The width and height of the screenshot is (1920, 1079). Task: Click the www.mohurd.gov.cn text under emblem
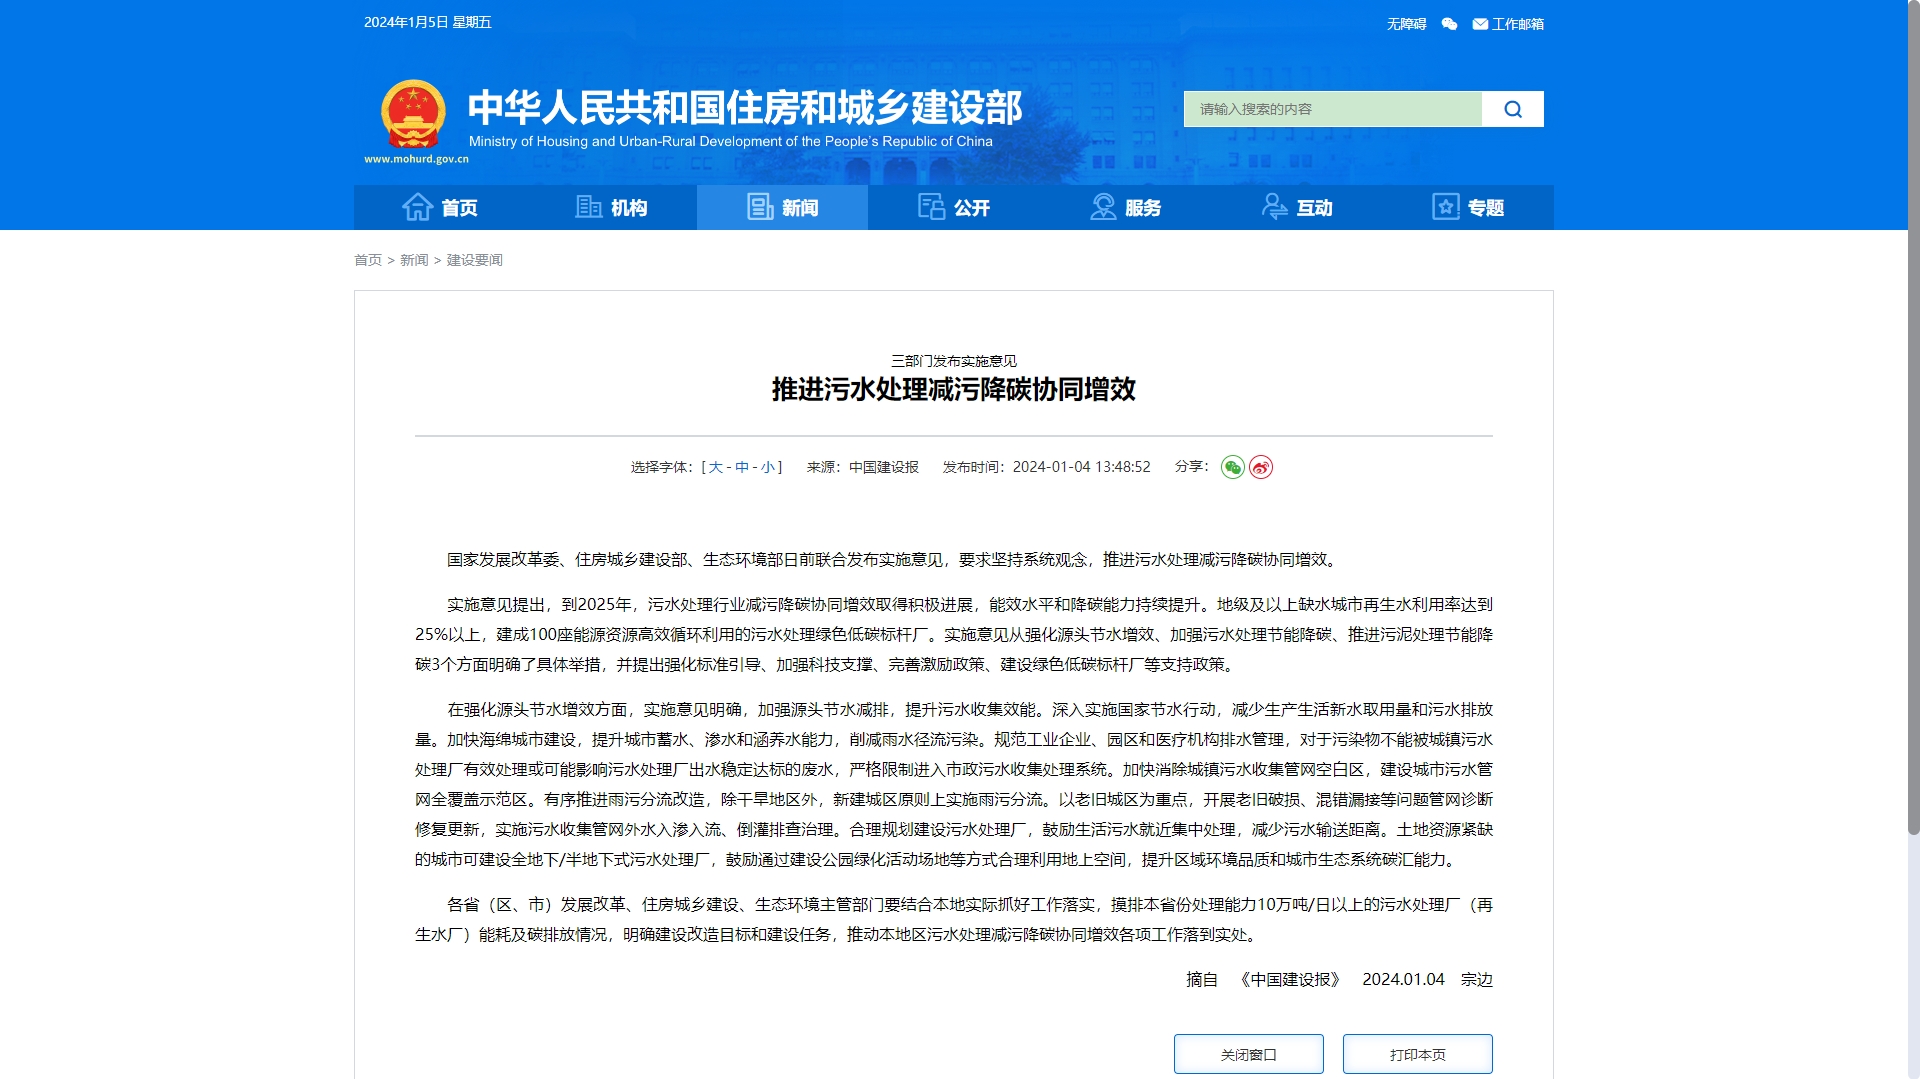coord(416,159)
